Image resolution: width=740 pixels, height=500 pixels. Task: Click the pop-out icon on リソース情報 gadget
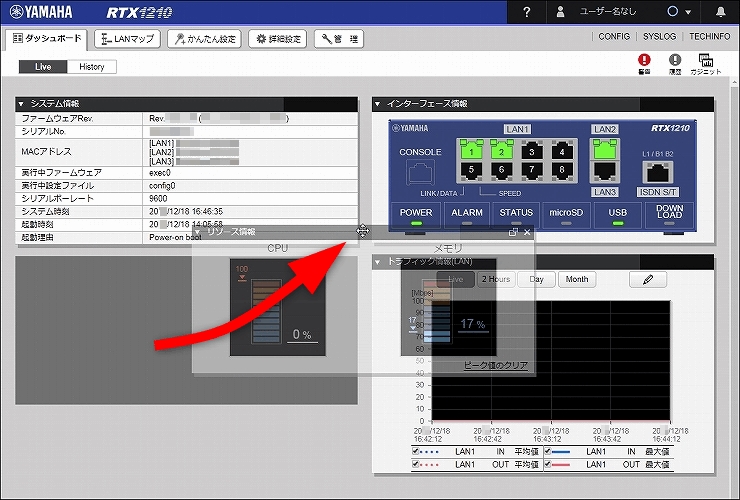pyautogui.click(x=513, y=232)
